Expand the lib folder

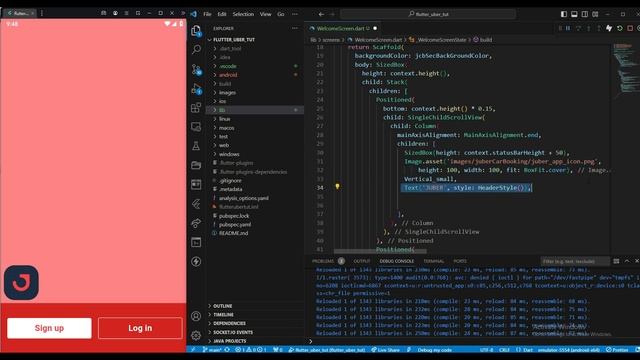click(222, 110)
